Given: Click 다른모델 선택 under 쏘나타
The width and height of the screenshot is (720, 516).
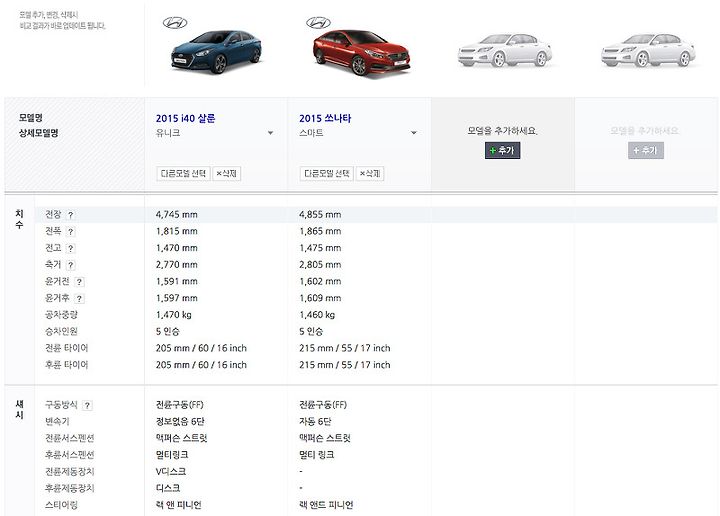Looking at the screenshot, I should click(x=326, y=174).
